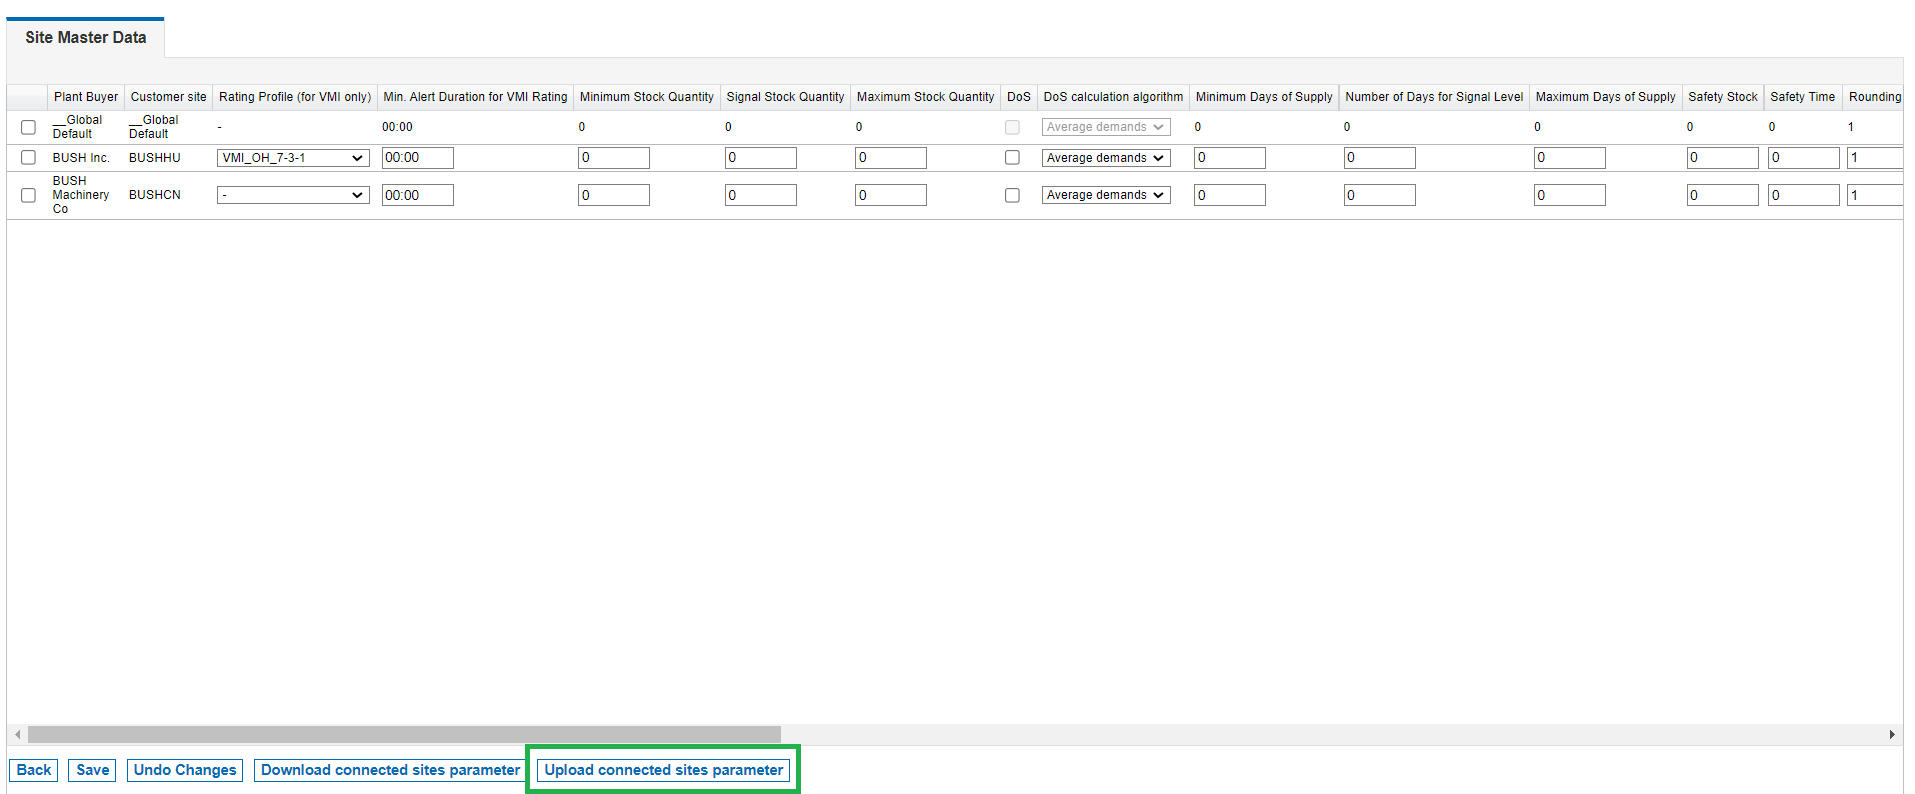Click Signal Stock Quantity field for BUSHHU

coord(761,158)
